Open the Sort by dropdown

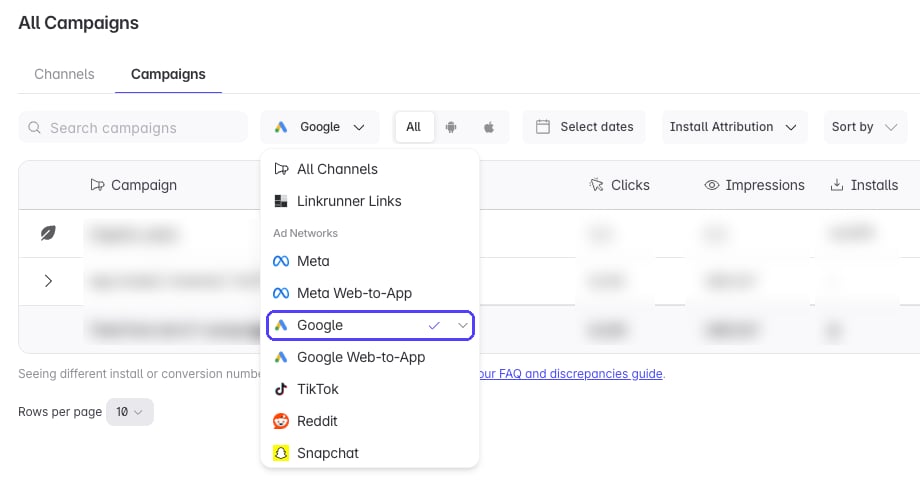[x=865, y=127]
